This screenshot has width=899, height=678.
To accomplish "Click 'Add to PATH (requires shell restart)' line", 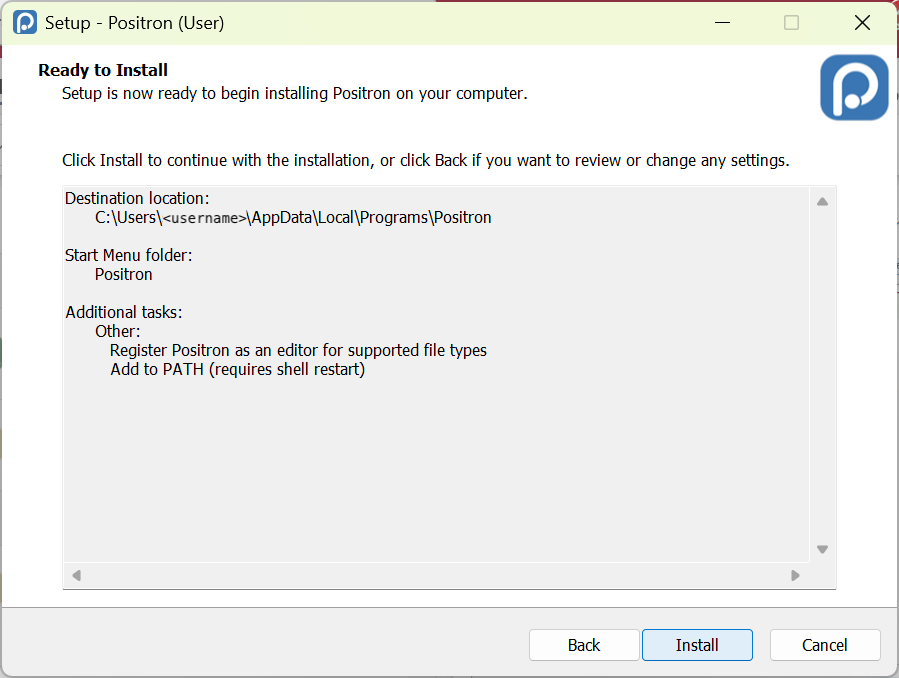I will [237, 369].
